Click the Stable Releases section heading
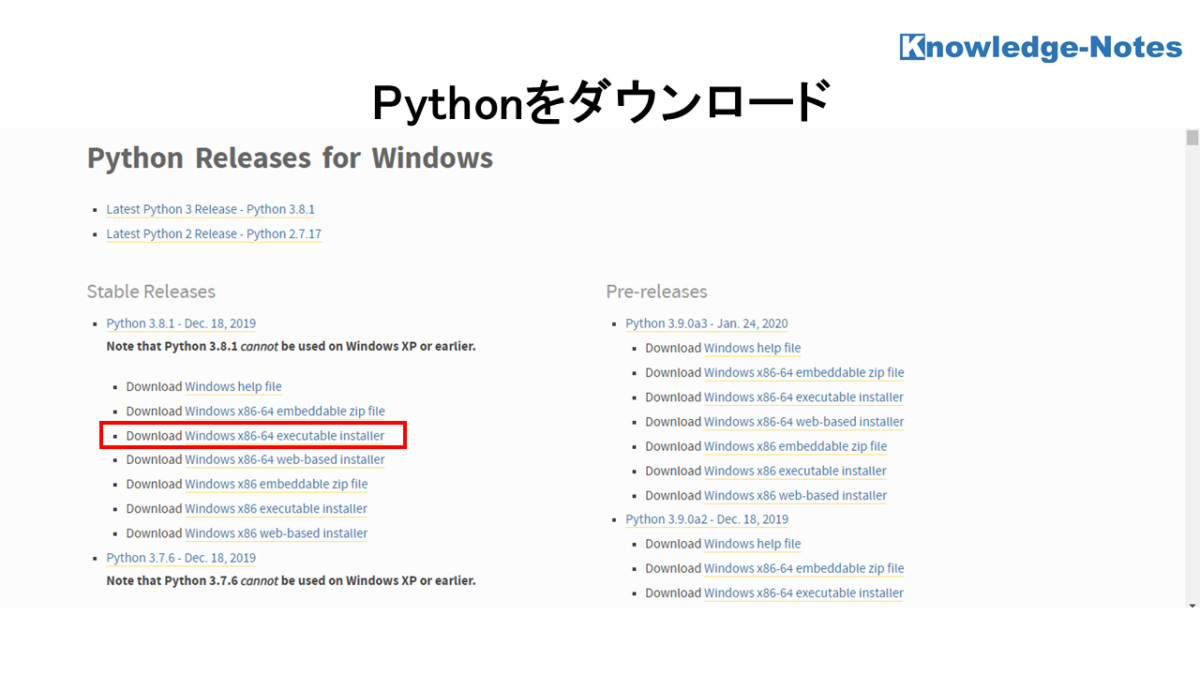This screenshot has height=675, width=1200. (x=151, y=292)
